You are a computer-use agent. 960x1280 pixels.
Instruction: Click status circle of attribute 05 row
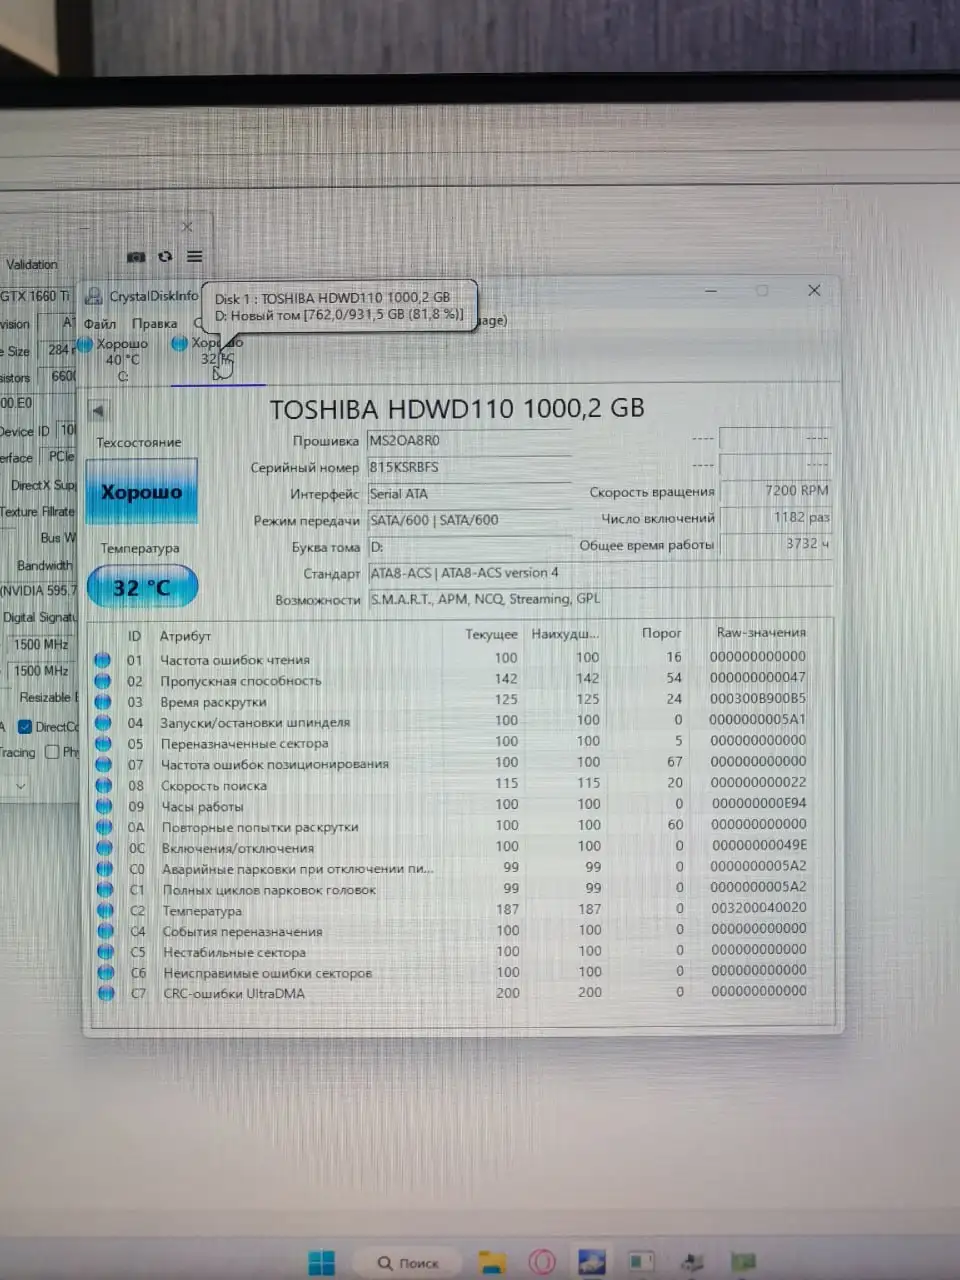103,744
